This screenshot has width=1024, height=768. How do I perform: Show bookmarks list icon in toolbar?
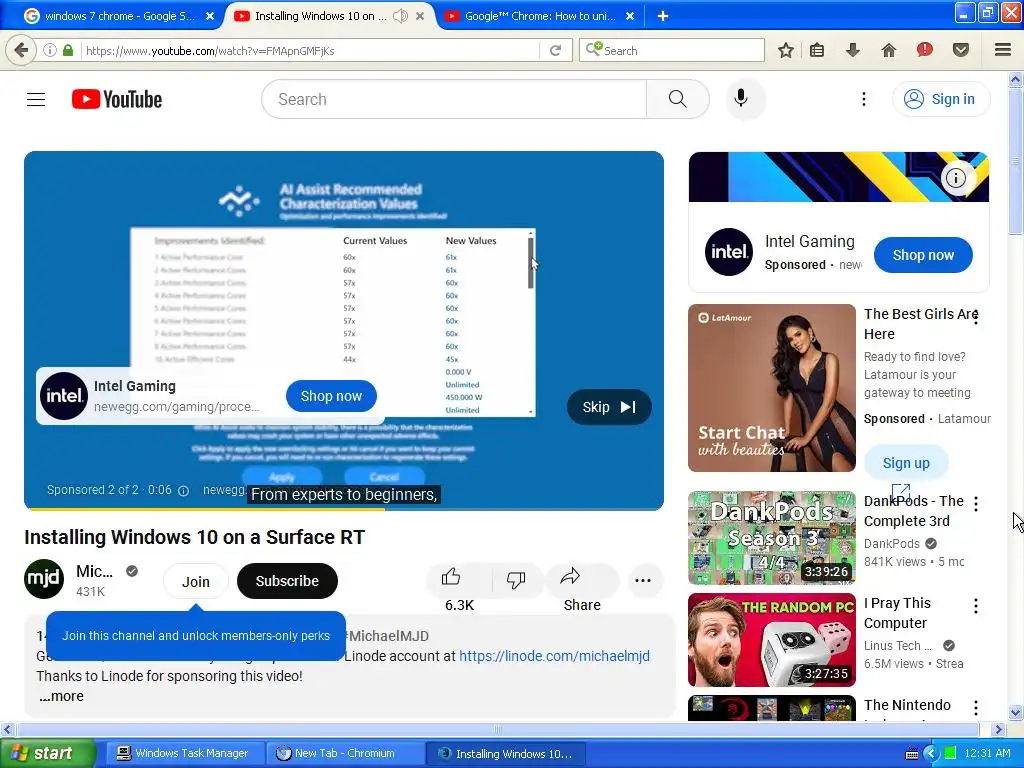tap(817, 50)
